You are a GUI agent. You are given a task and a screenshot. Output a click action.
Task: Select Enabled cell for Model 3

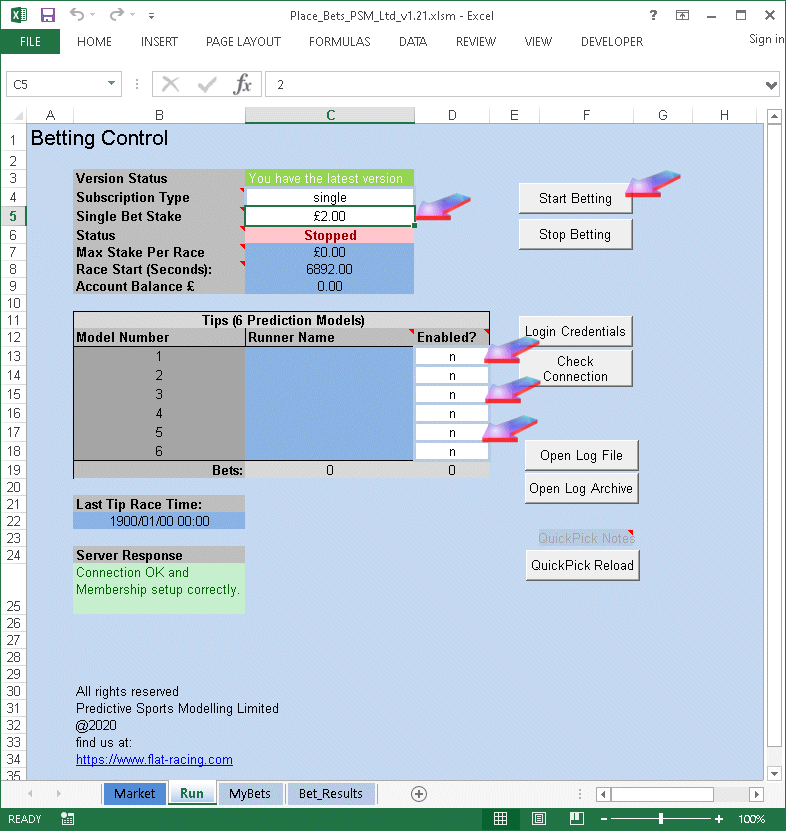pos(452,394)
